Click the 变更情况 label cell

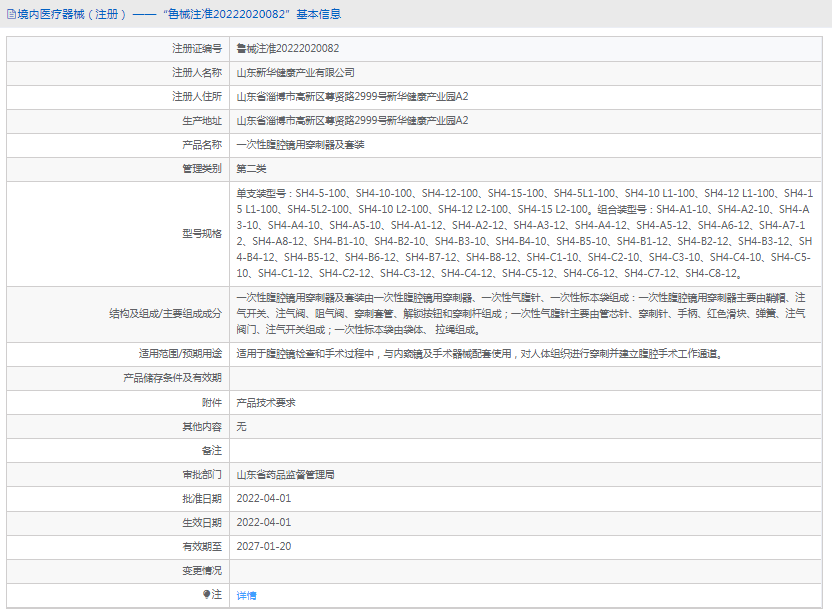118,571
